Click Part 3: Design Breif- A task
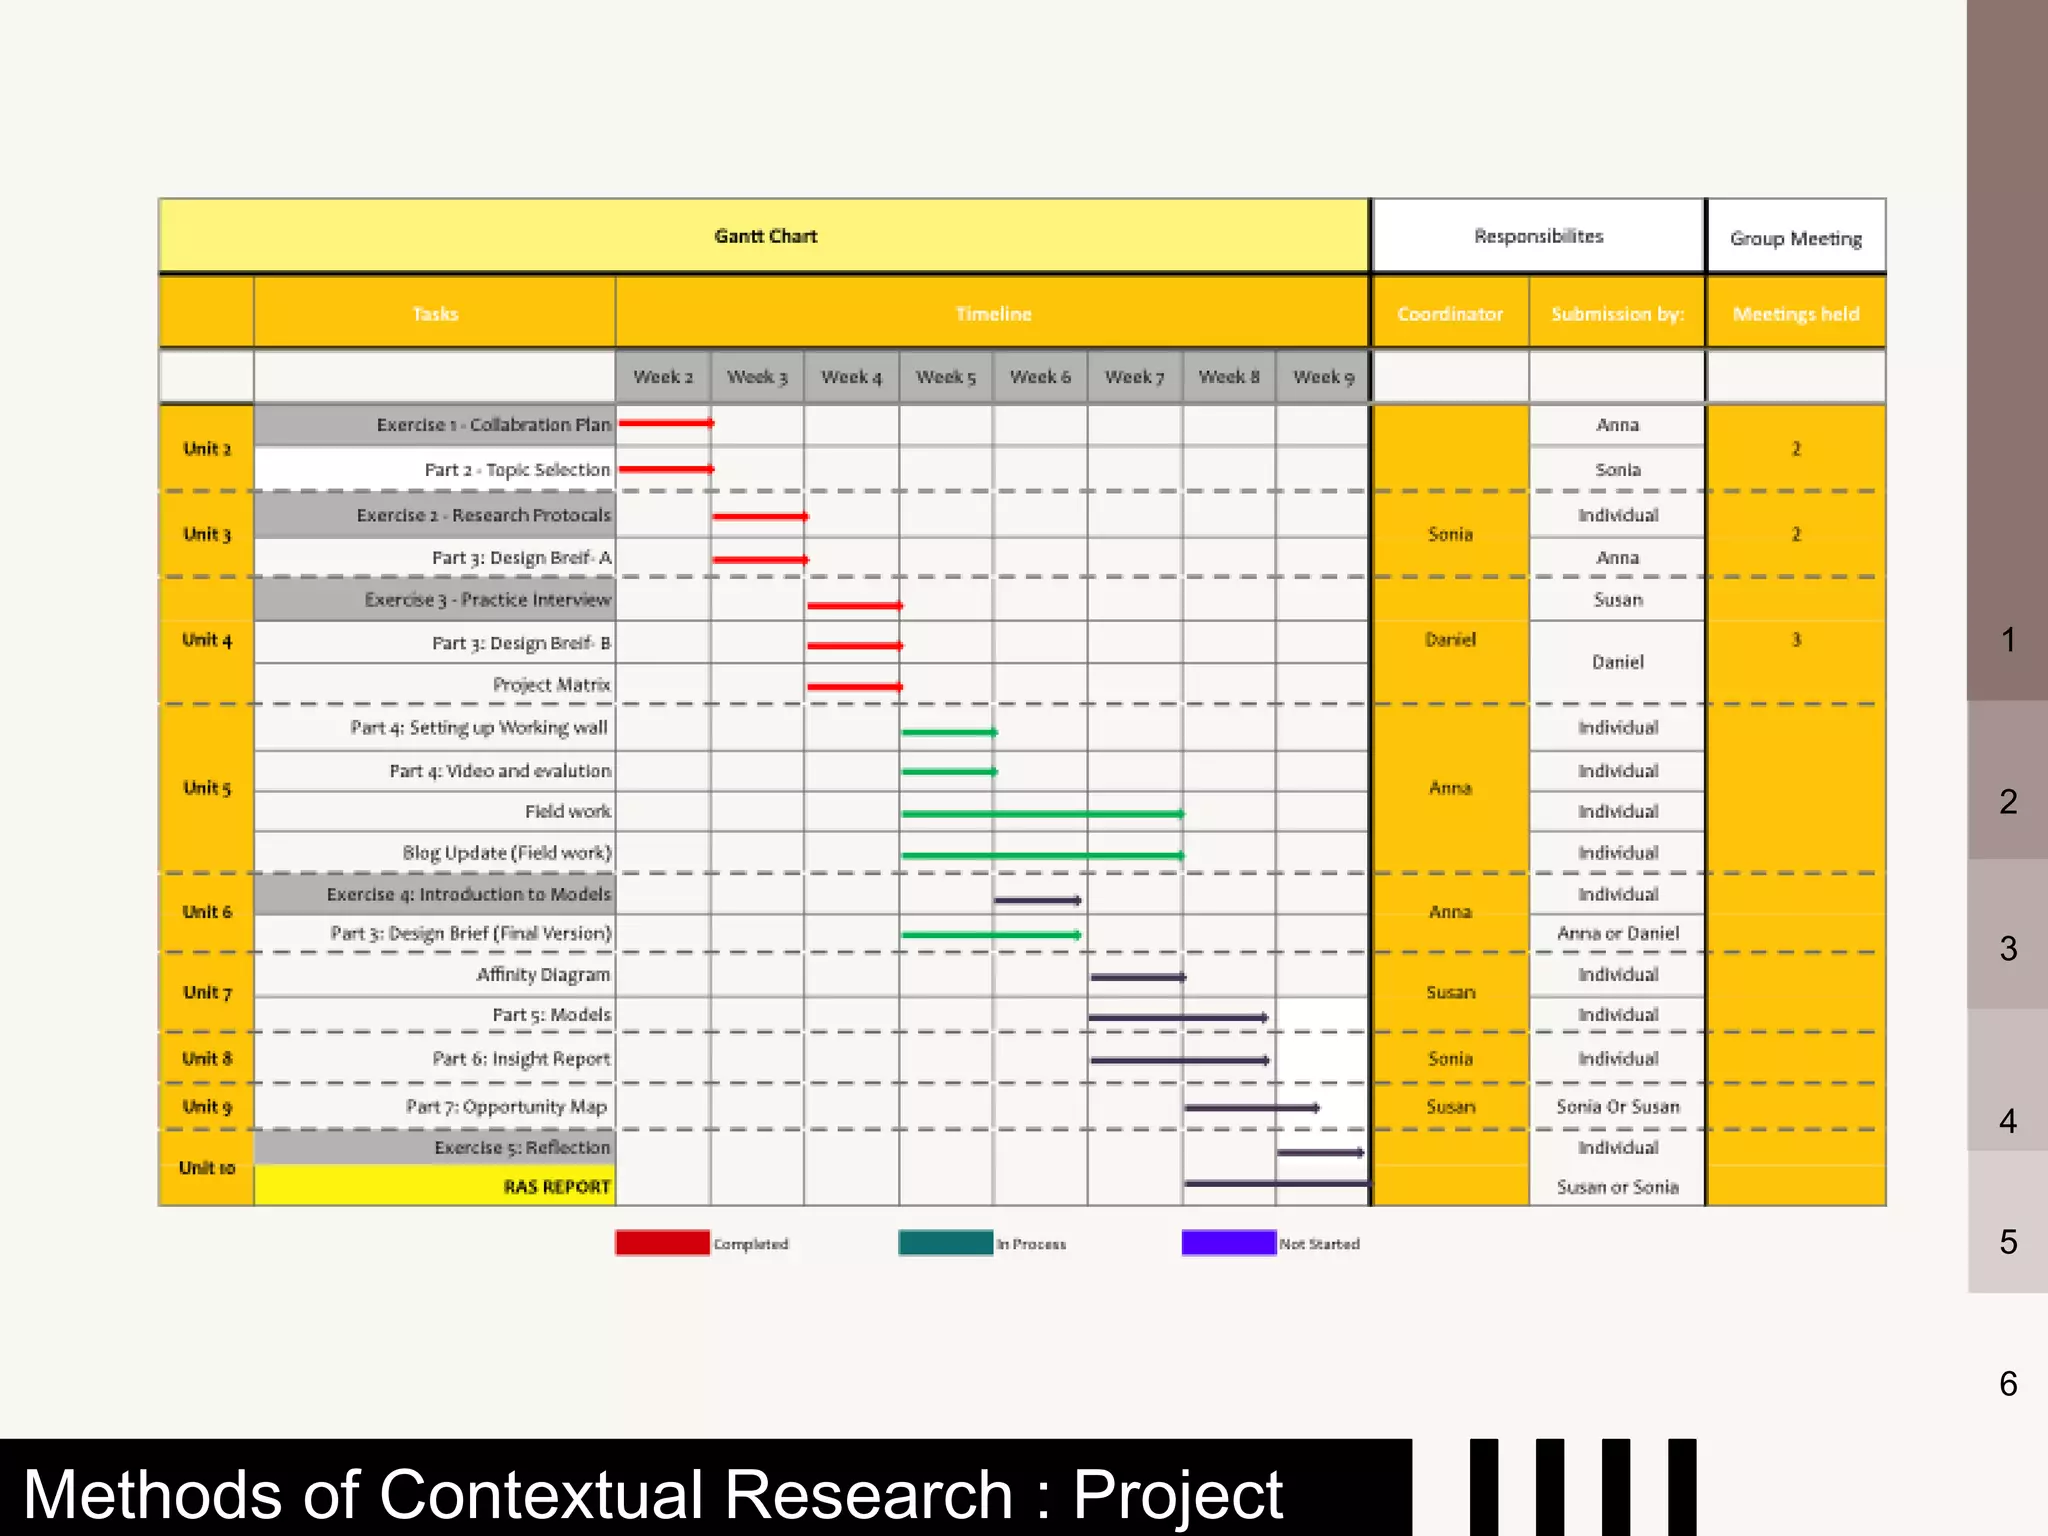This screenshot has width=2048, height=1536. click(x=435, y=557)
